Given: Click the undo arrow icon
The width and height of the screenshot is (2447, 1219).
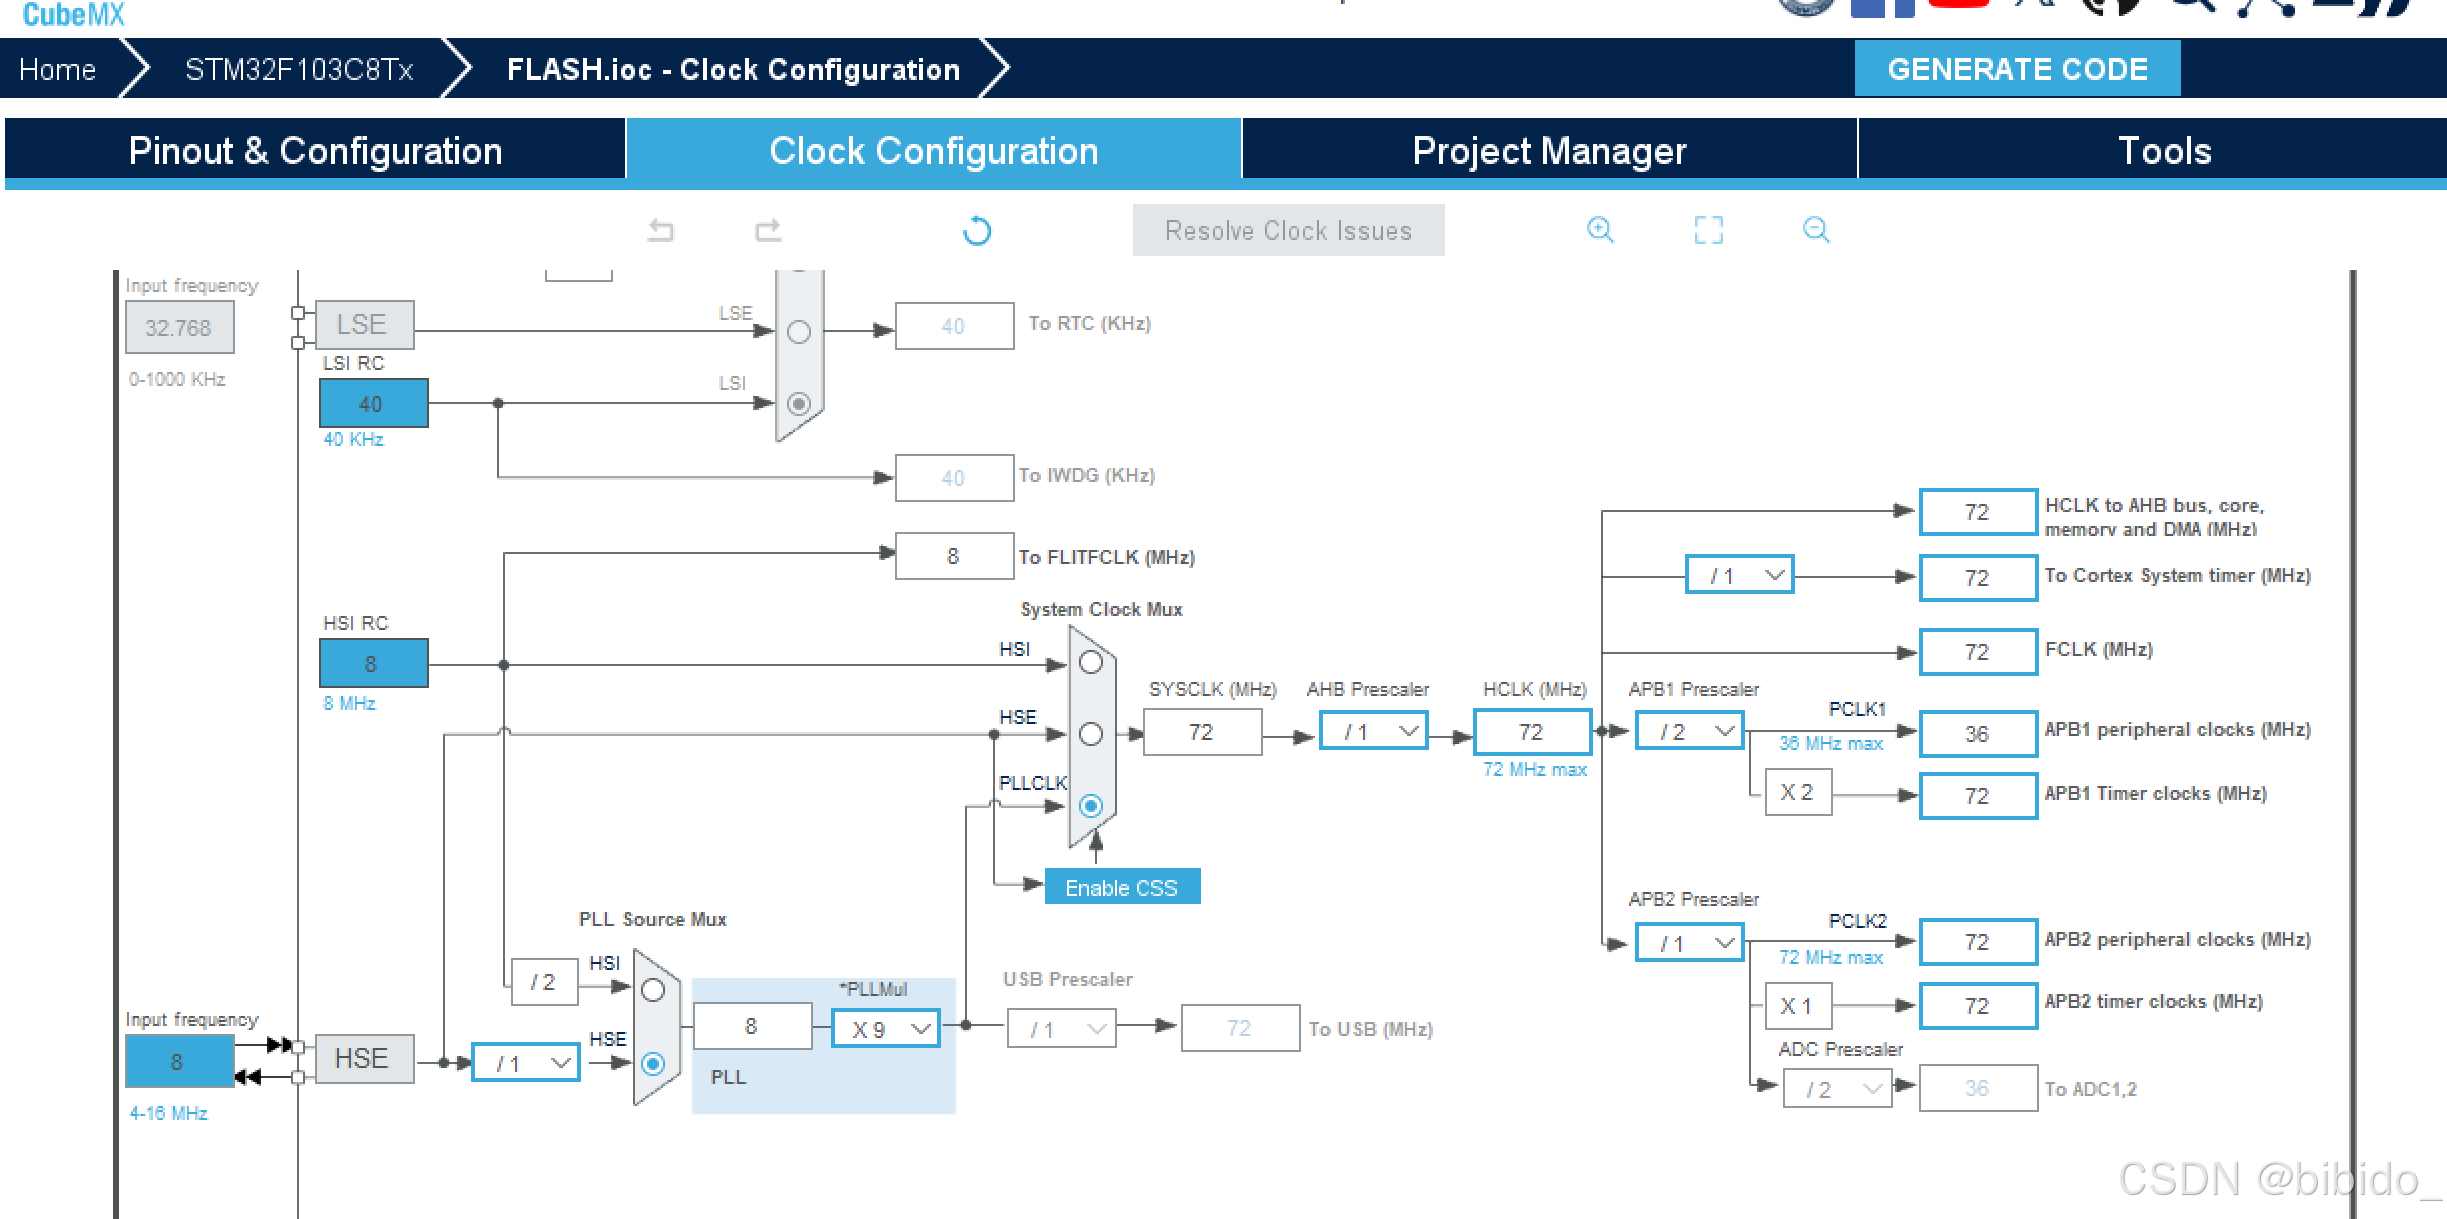Looking at the screenshot, I should [661, 231].
